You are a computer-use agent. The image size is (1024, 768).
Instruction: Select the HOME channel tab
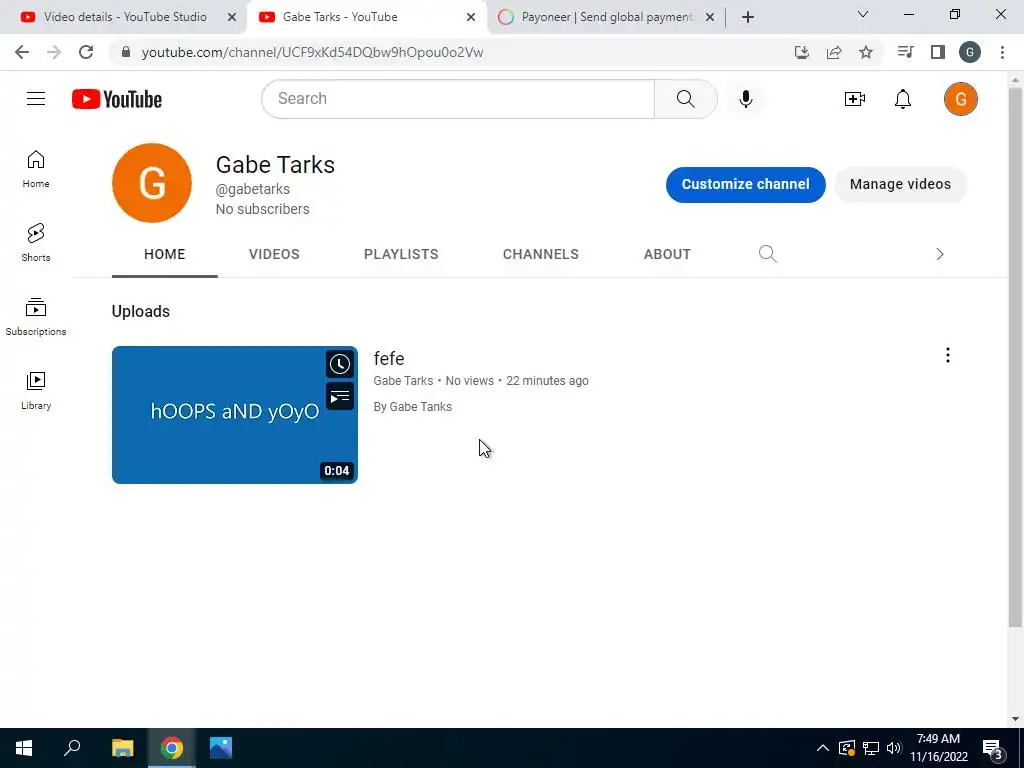pyautogui.click(x=165, y=254)
